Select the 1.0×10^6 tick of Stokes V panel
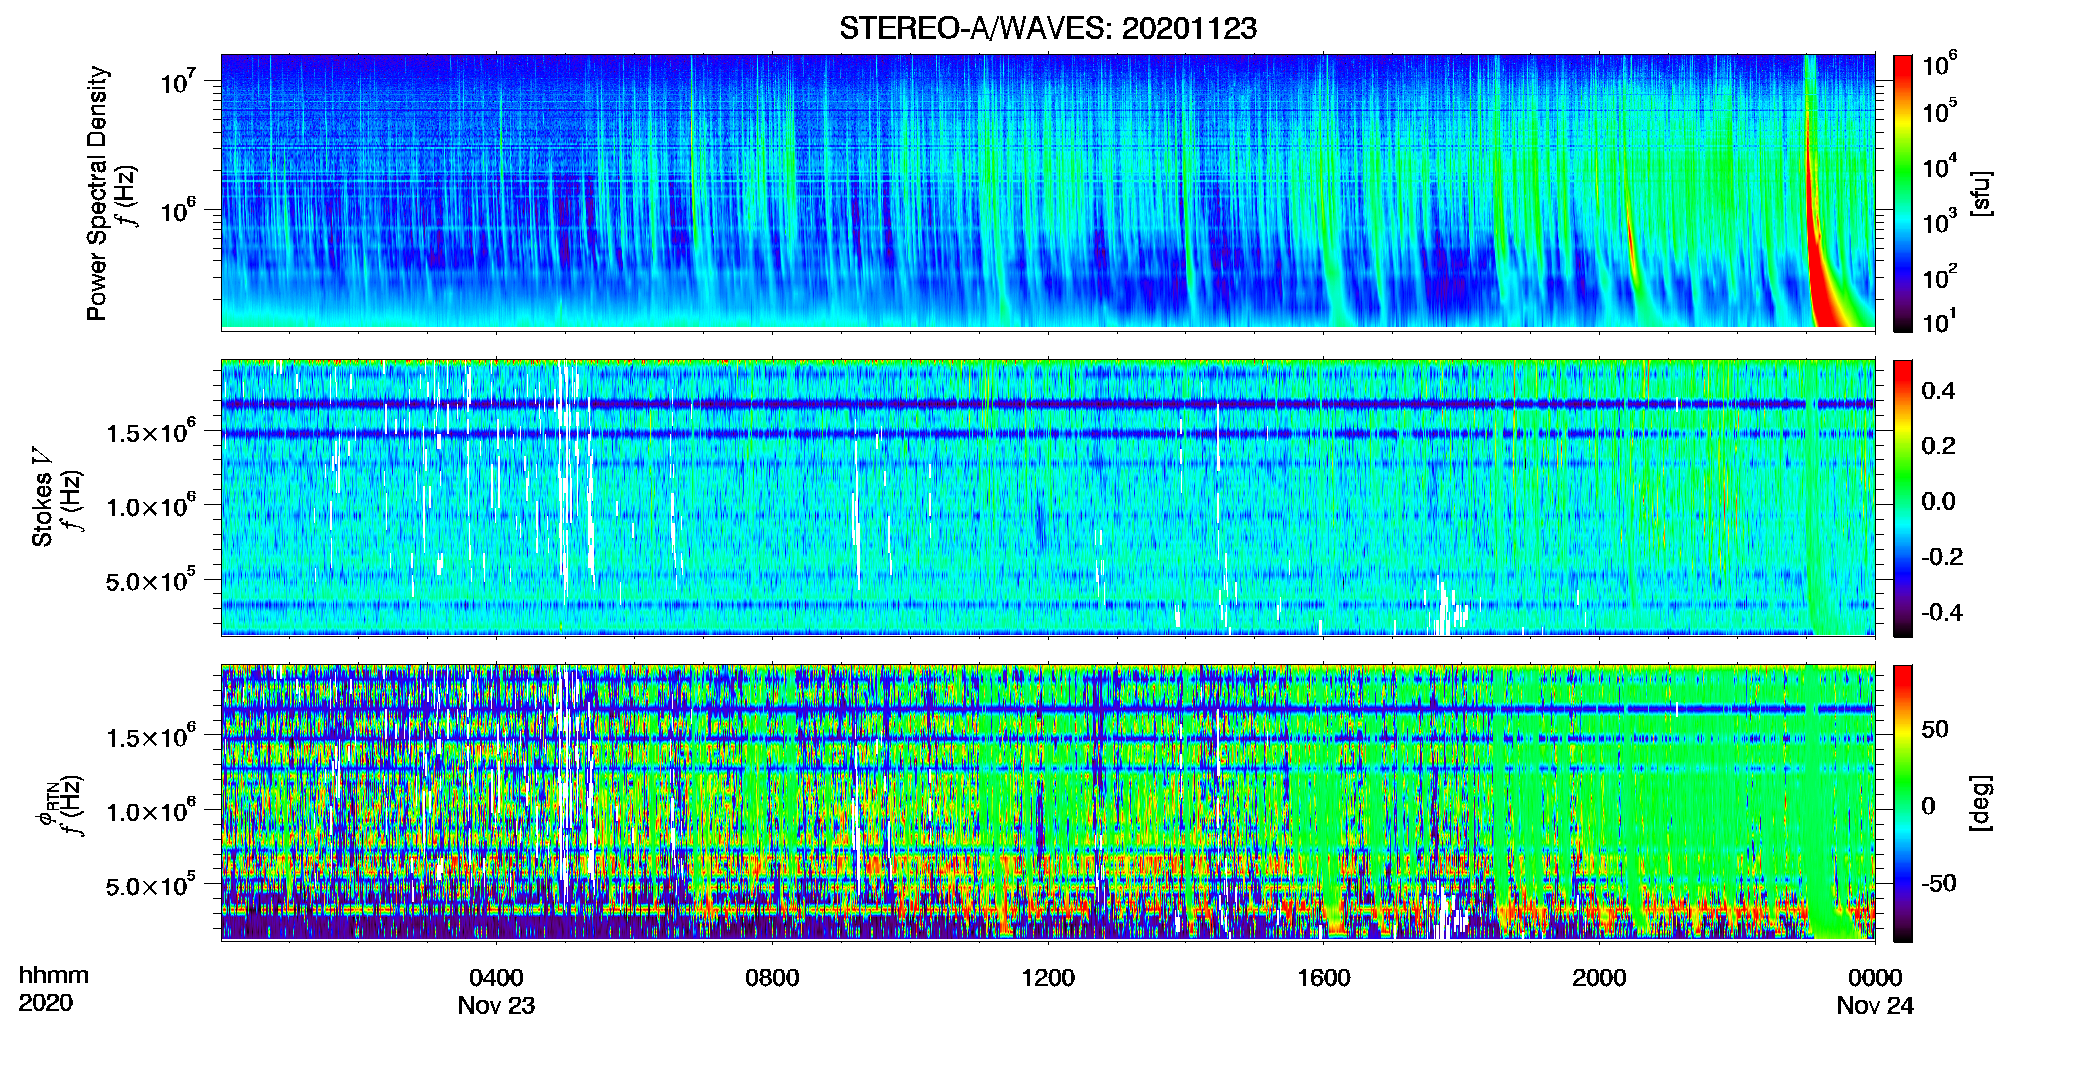 pos(151,506)
